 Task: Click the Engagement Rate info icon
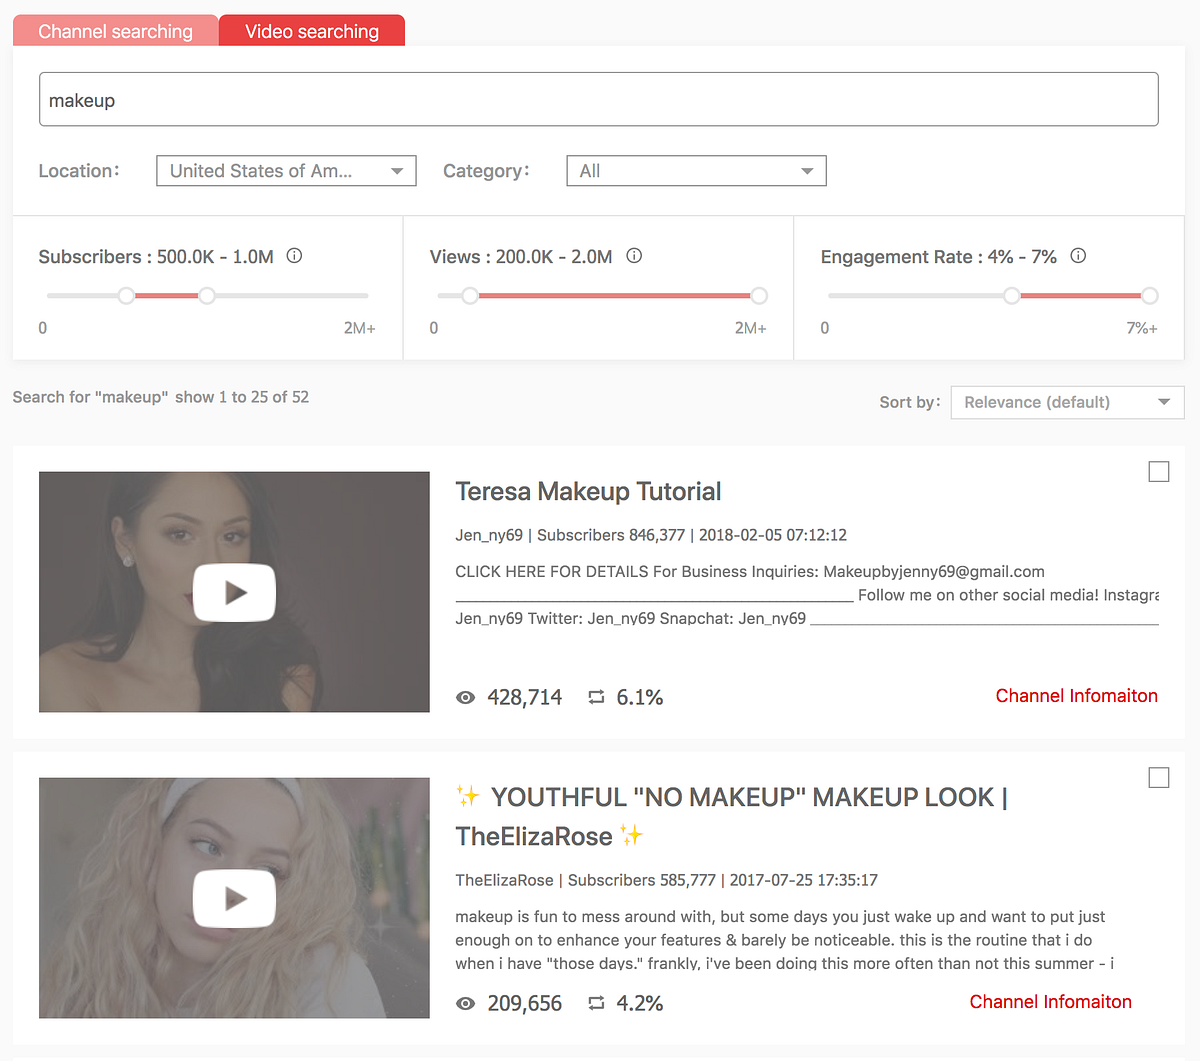click(x=1078, y=256)
